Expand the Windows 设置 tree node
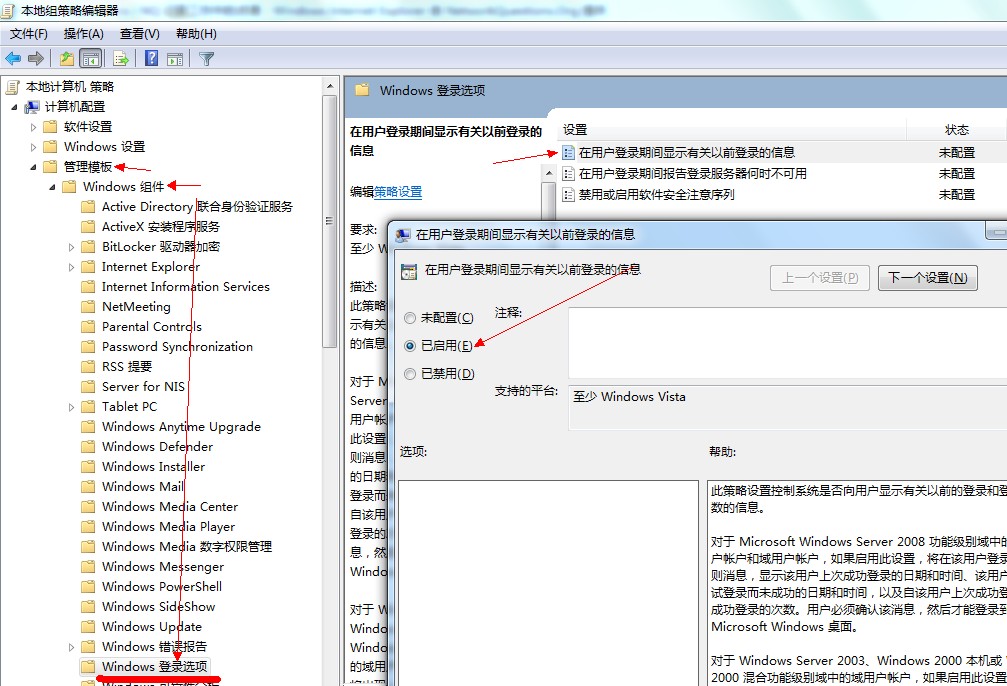Viewport: 1007px width, 686px height. (33, 147)
